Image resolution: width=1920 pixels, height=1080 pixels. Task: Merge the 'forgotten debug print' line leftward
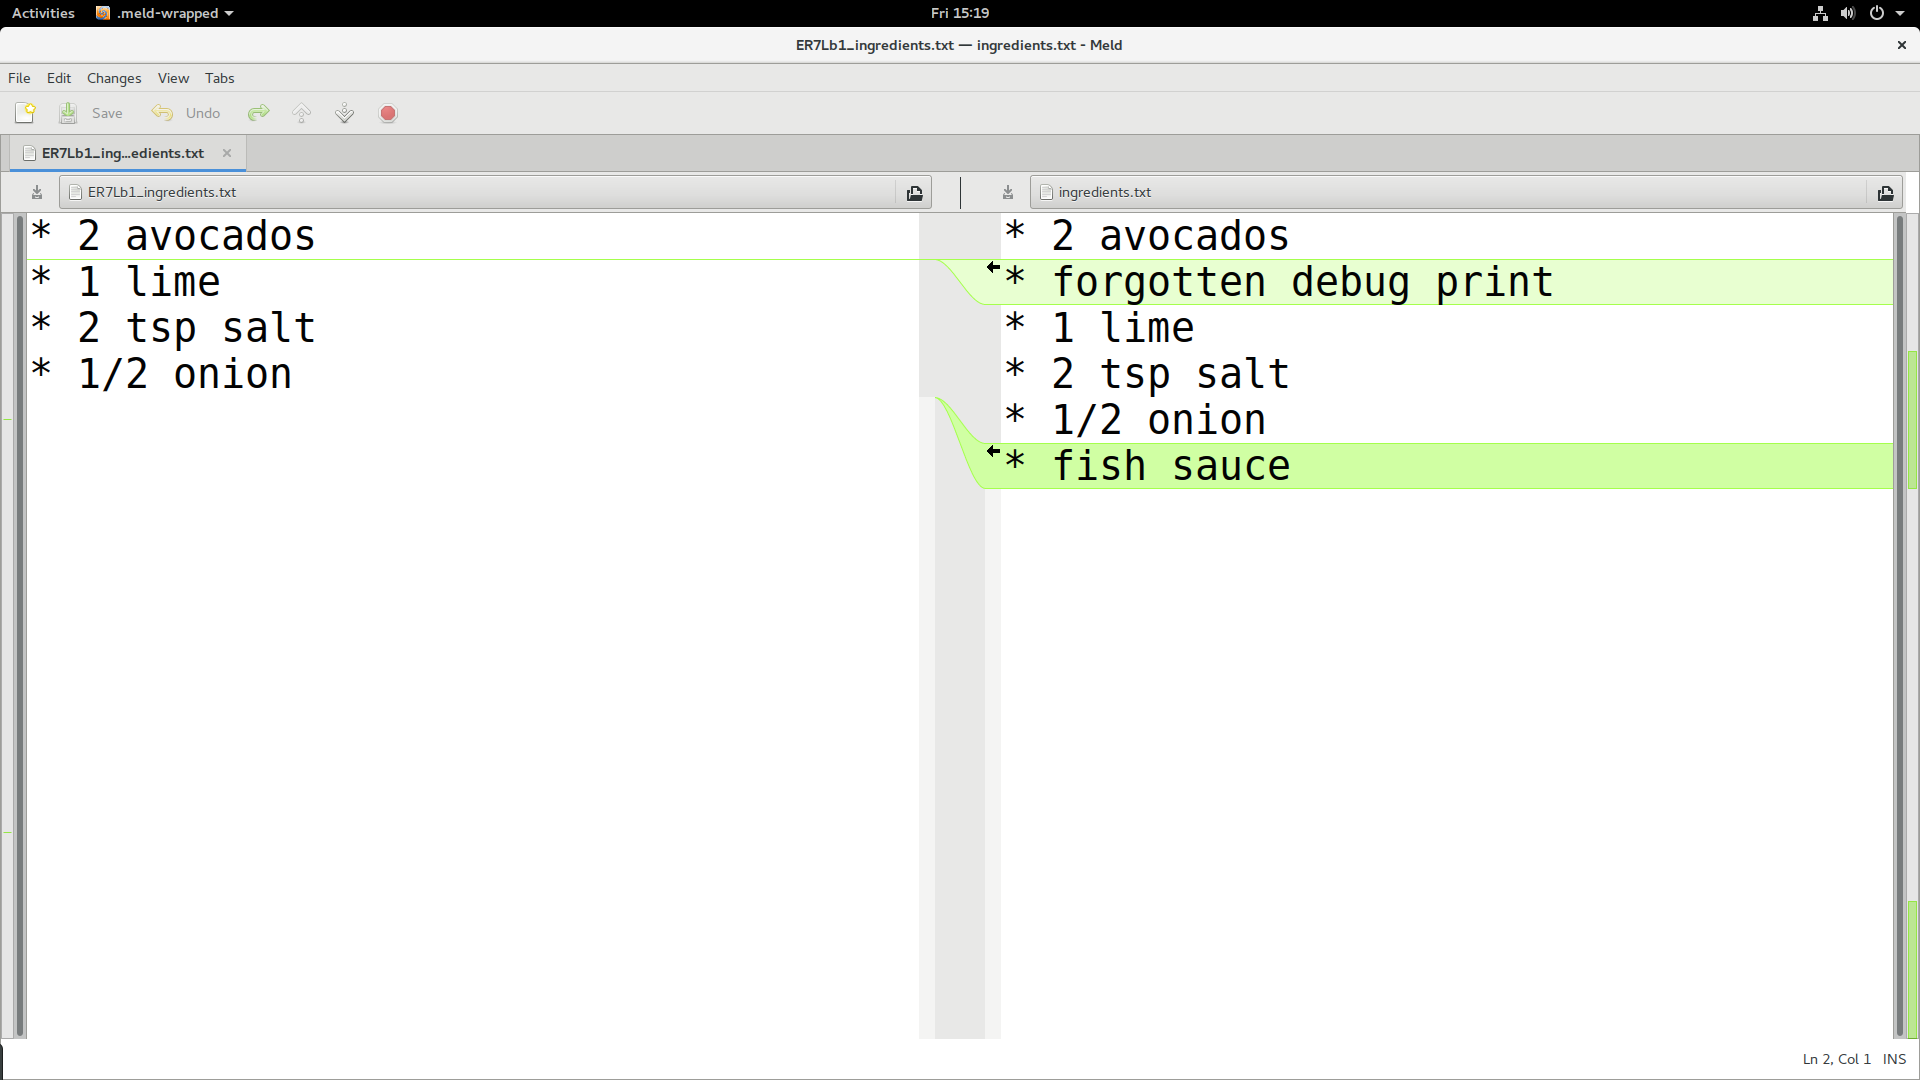[993, 268]
